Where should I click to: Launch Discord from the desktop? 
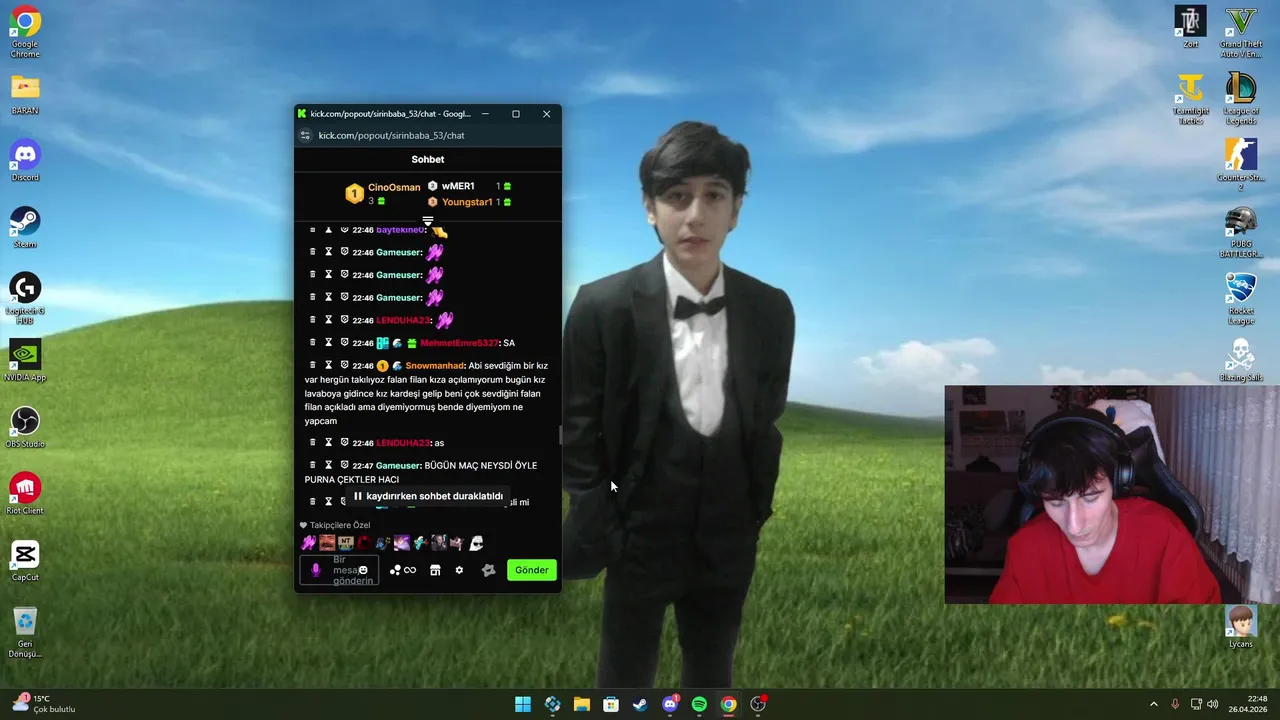pos(25,160)
